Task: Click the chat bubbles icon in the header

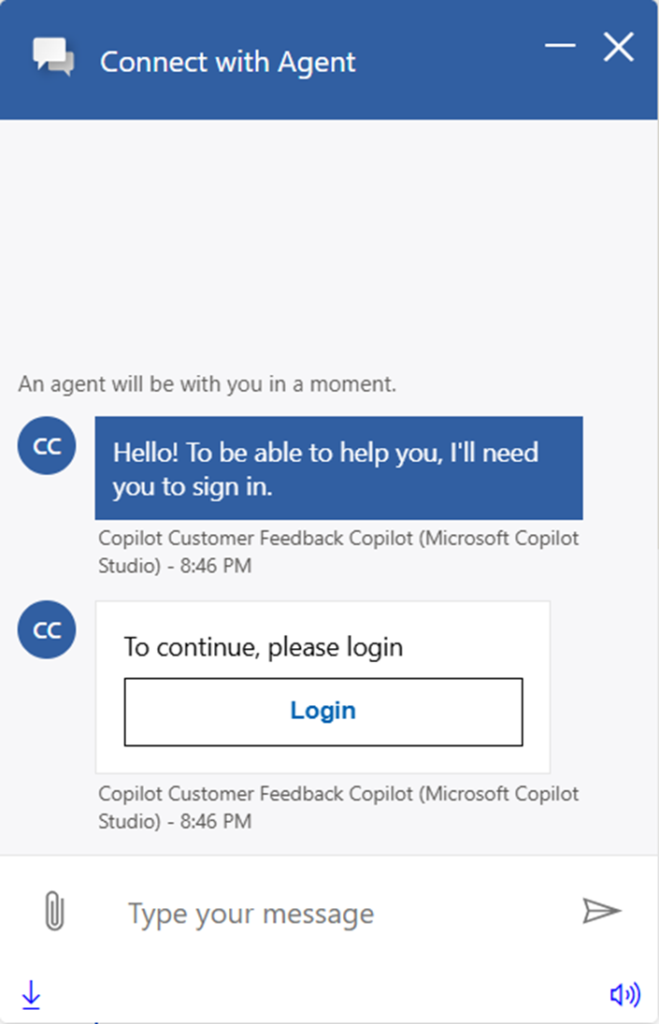Action: (53, 57)
